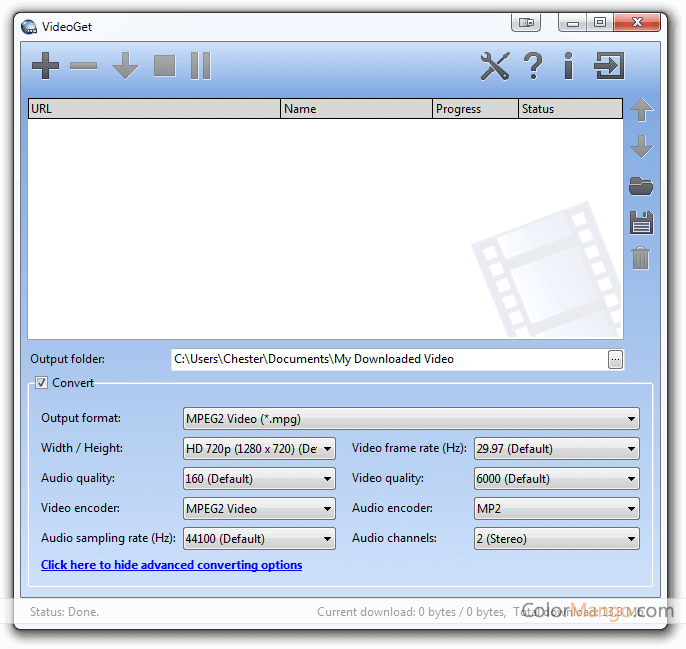The width and height of the screenshot is (686, 649).
Task: Click the 'Audio channels:' label
Action: click(x=394, y=538)
